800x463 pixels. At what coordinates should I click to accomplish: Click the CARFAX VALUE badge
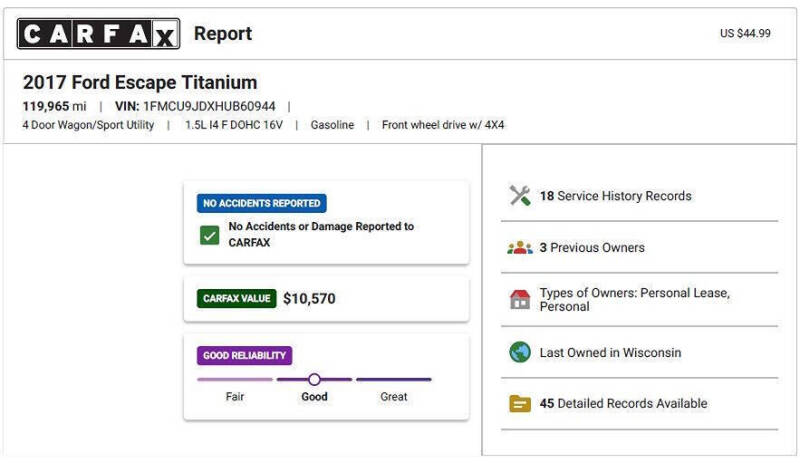click(237, 299)
